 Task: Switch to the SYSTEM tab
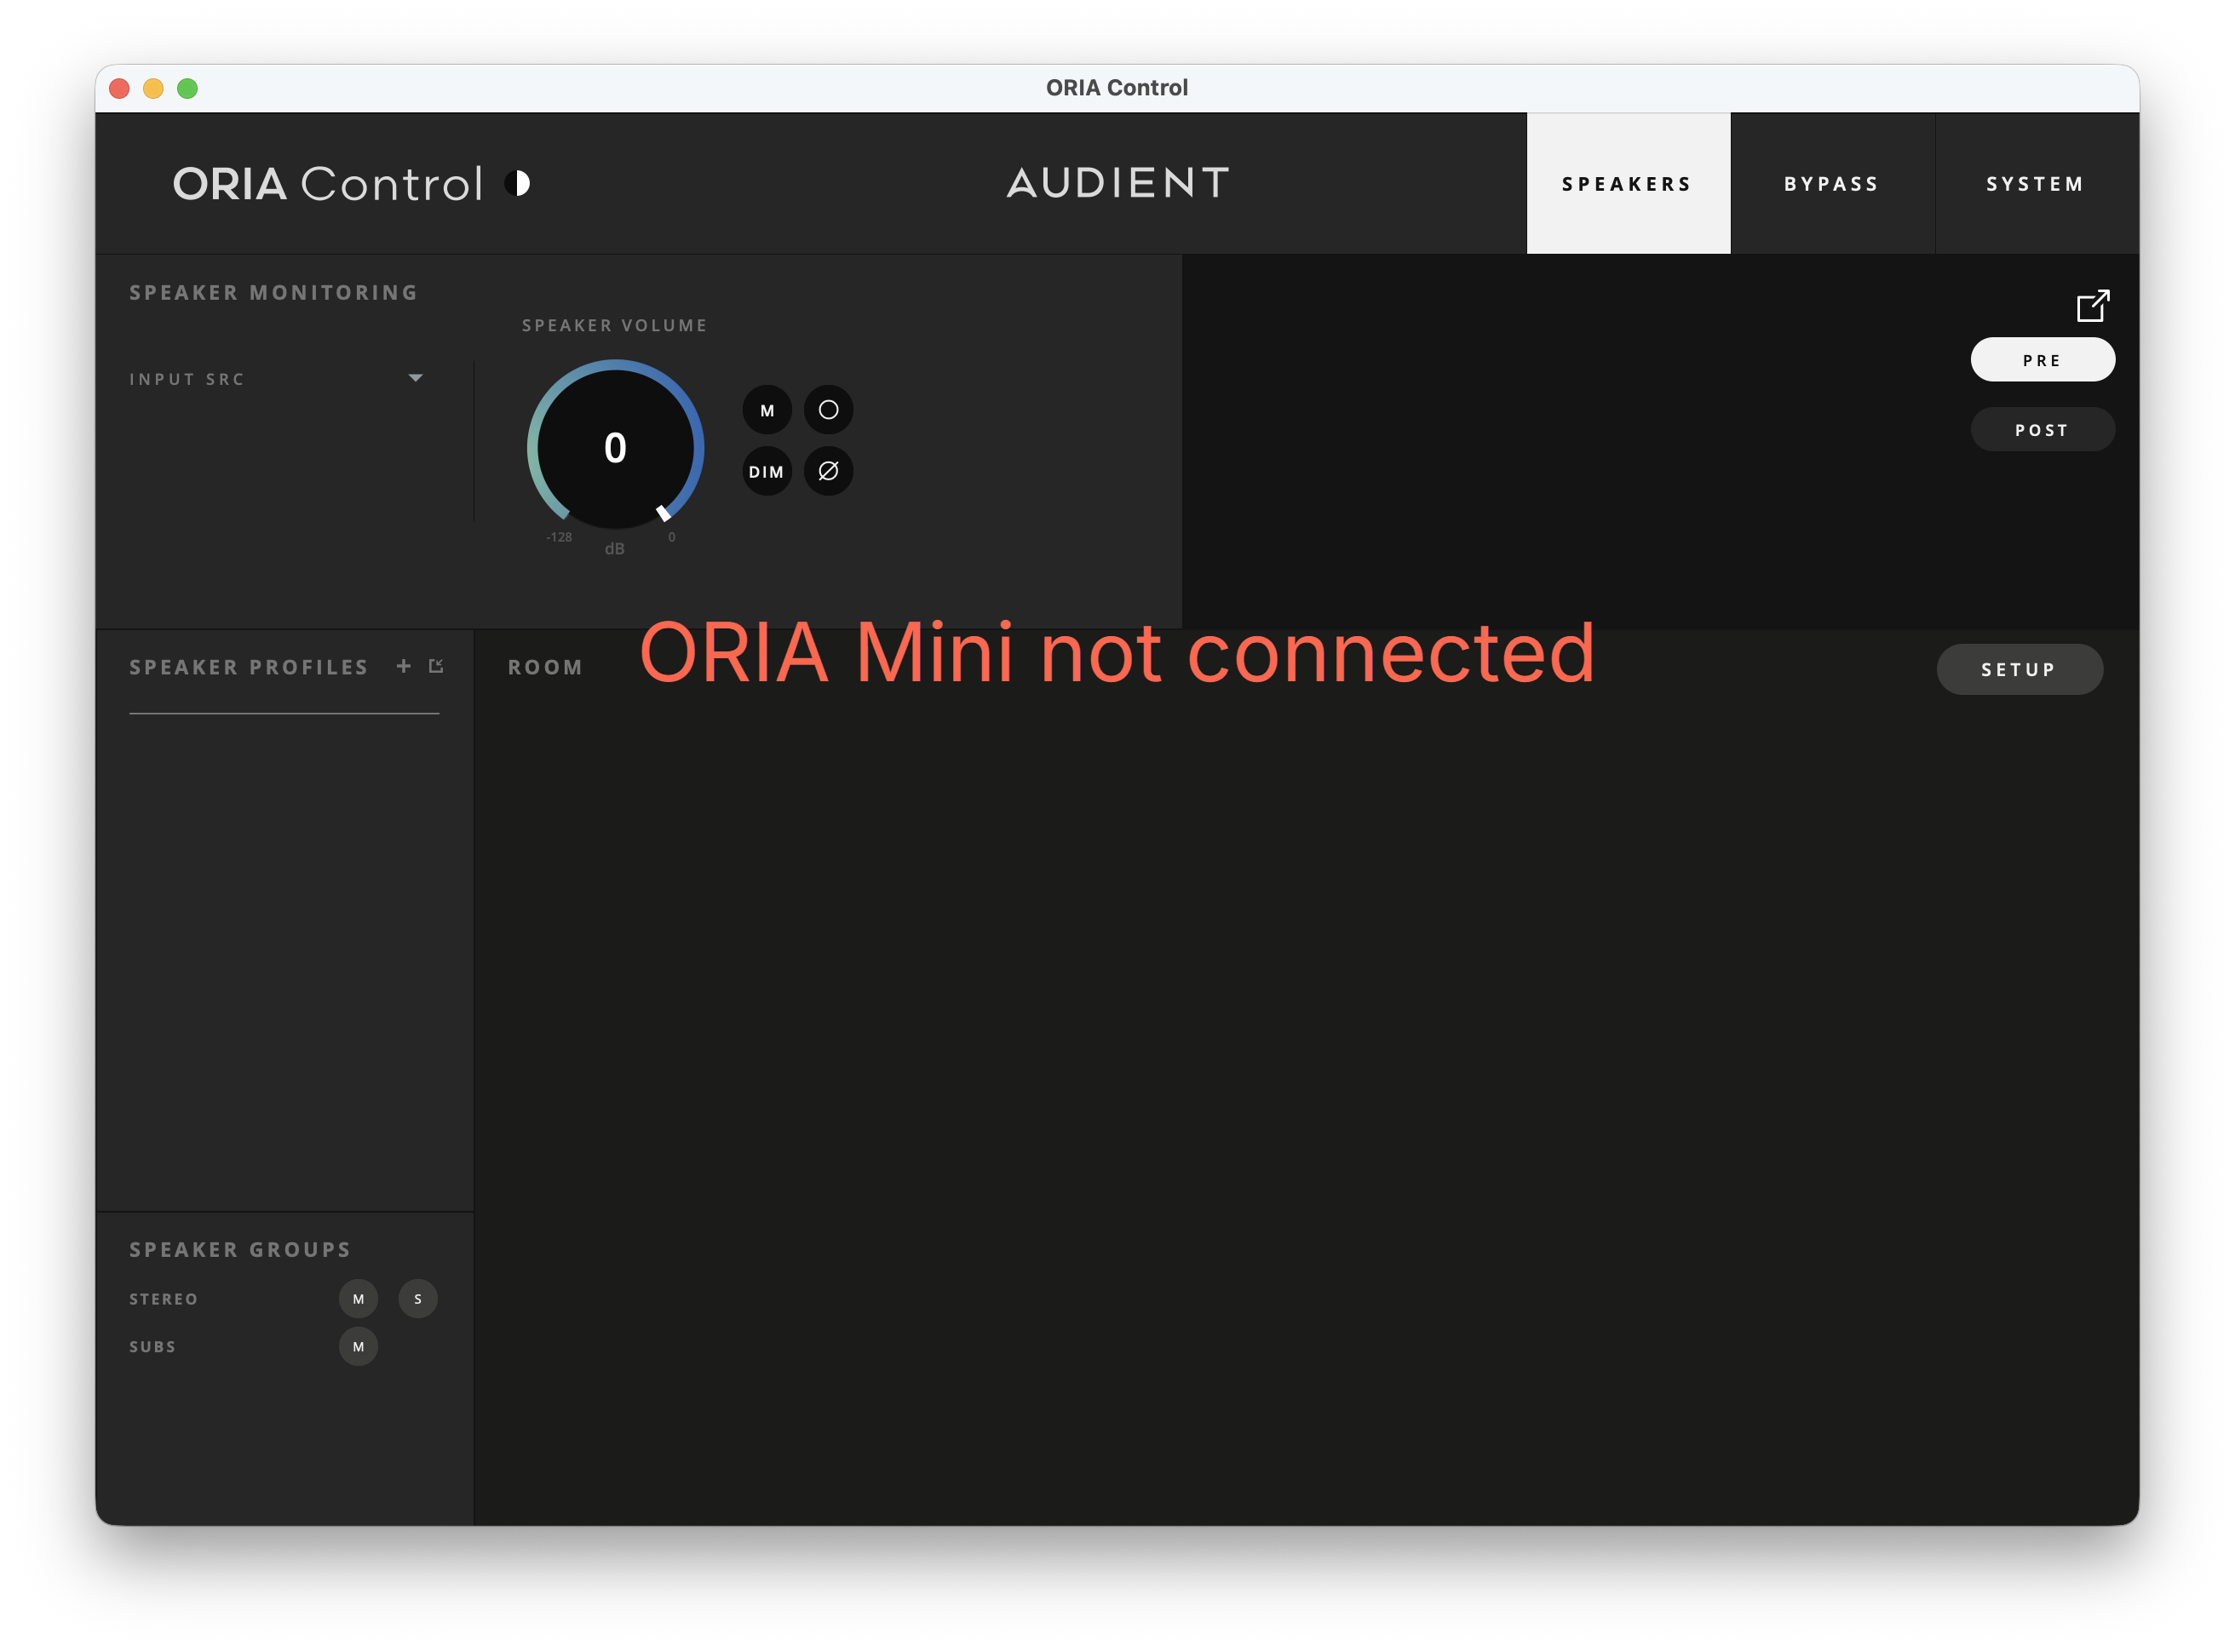pyautogui.click(x=2036, y=184)
